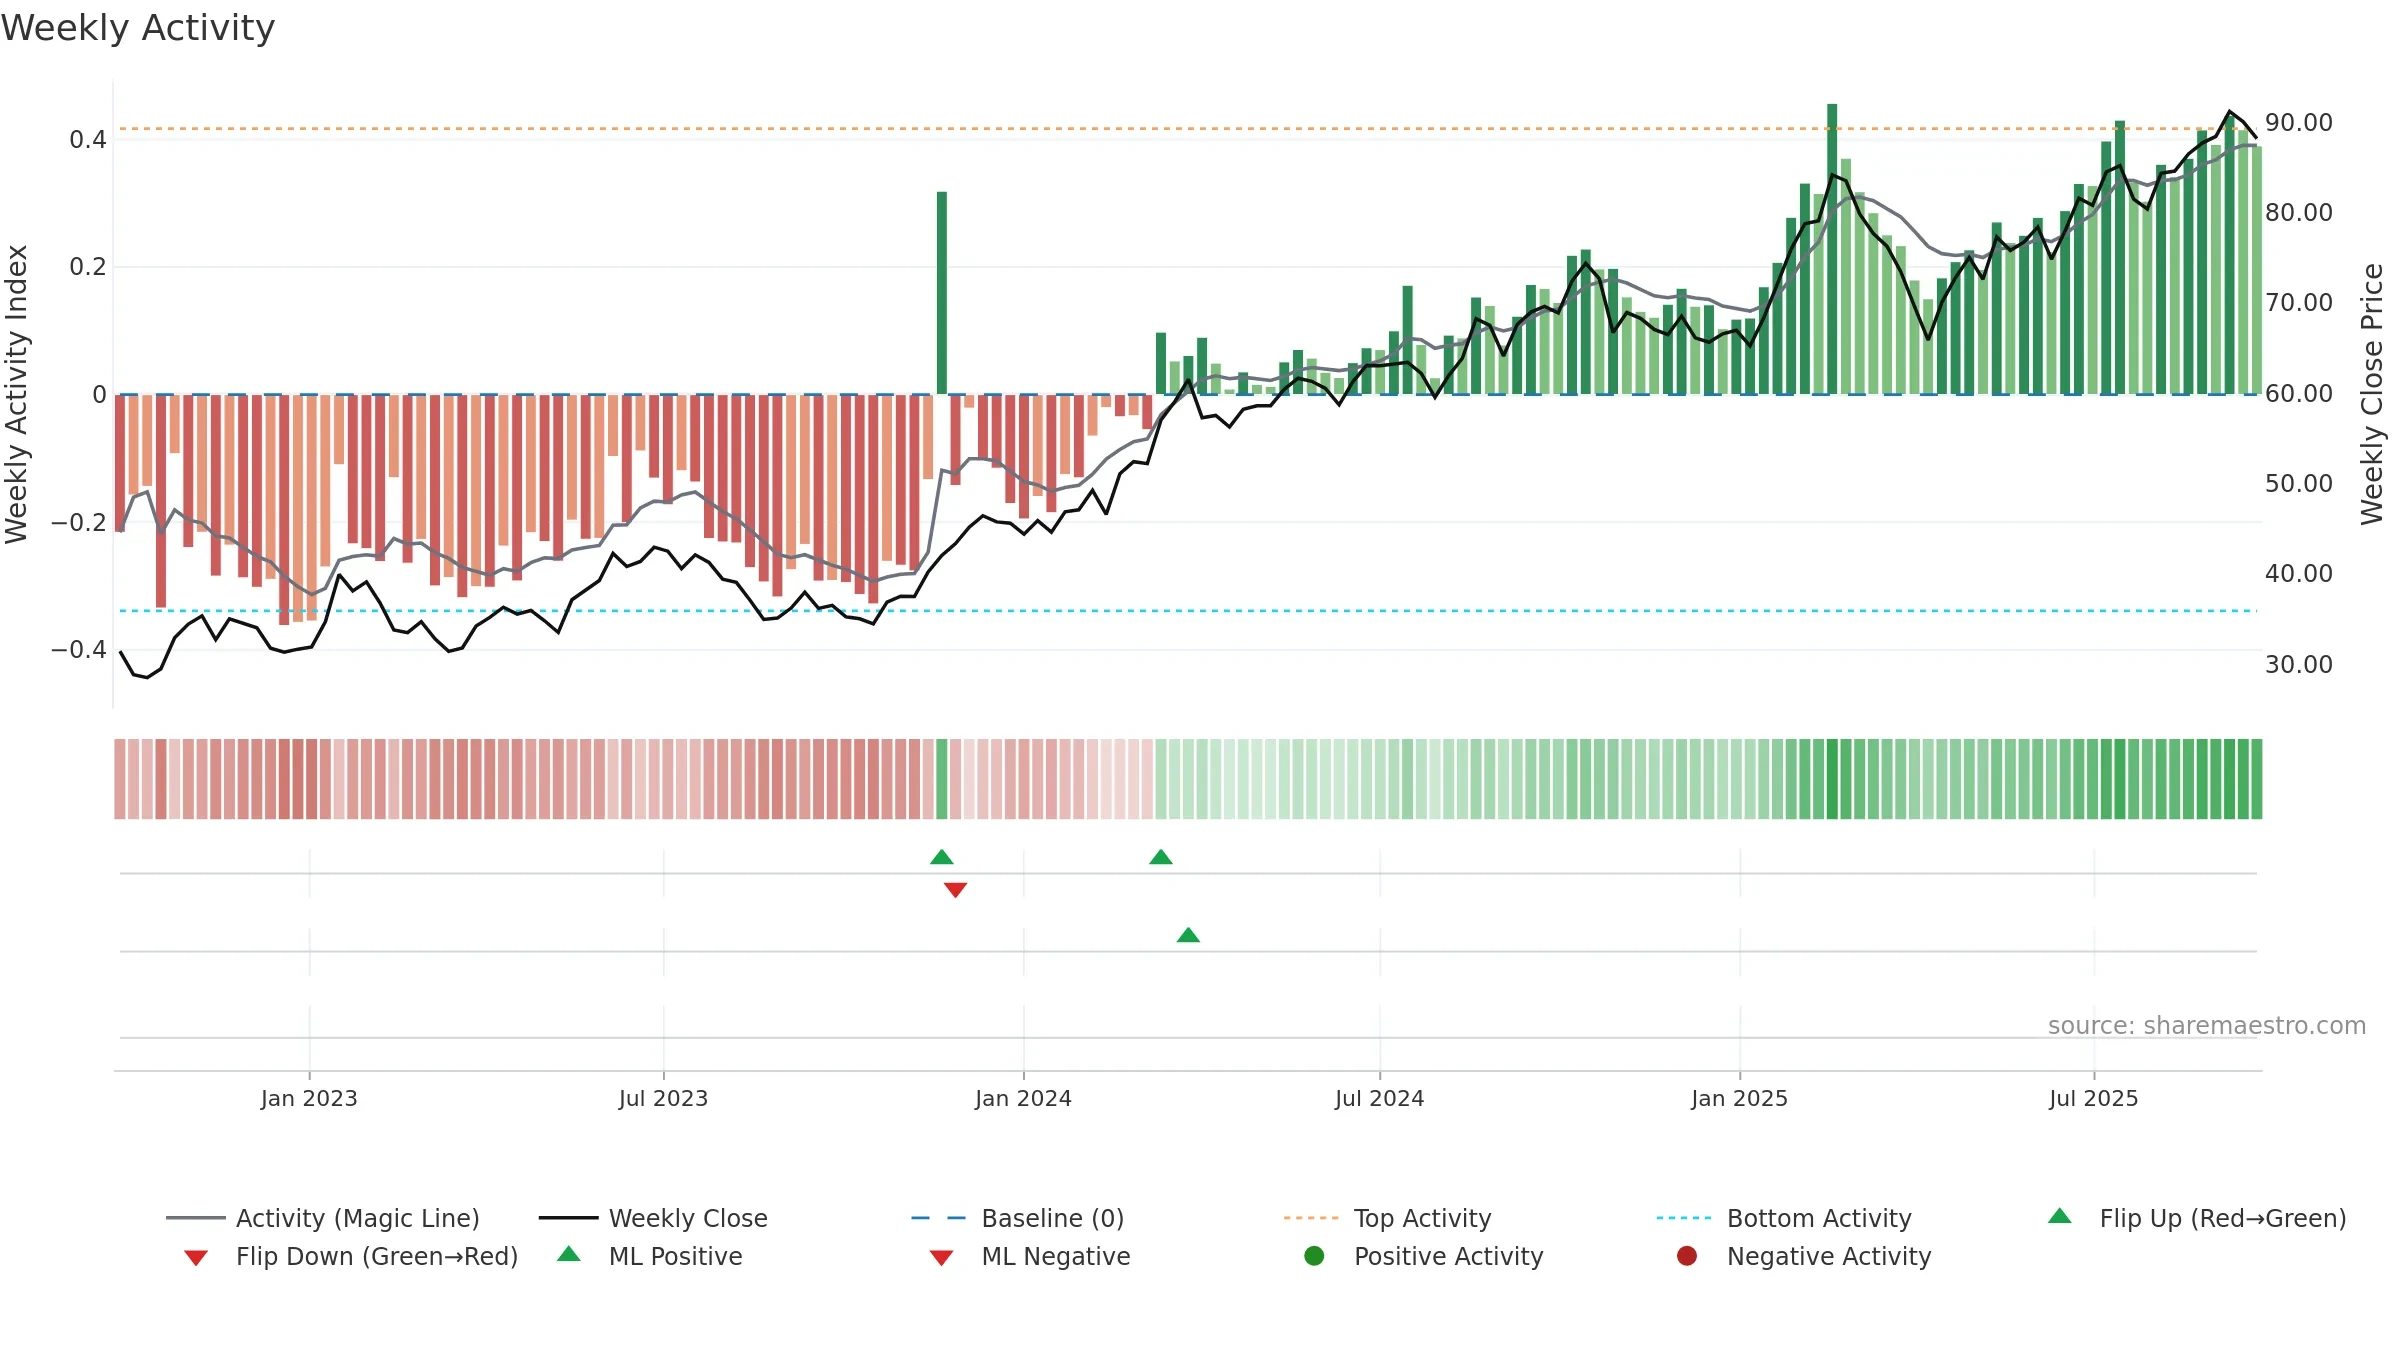Screen dimensions: 2400x1350
Task: Click the gray Activity Magic Line legend swatch
Action: 196,1218
